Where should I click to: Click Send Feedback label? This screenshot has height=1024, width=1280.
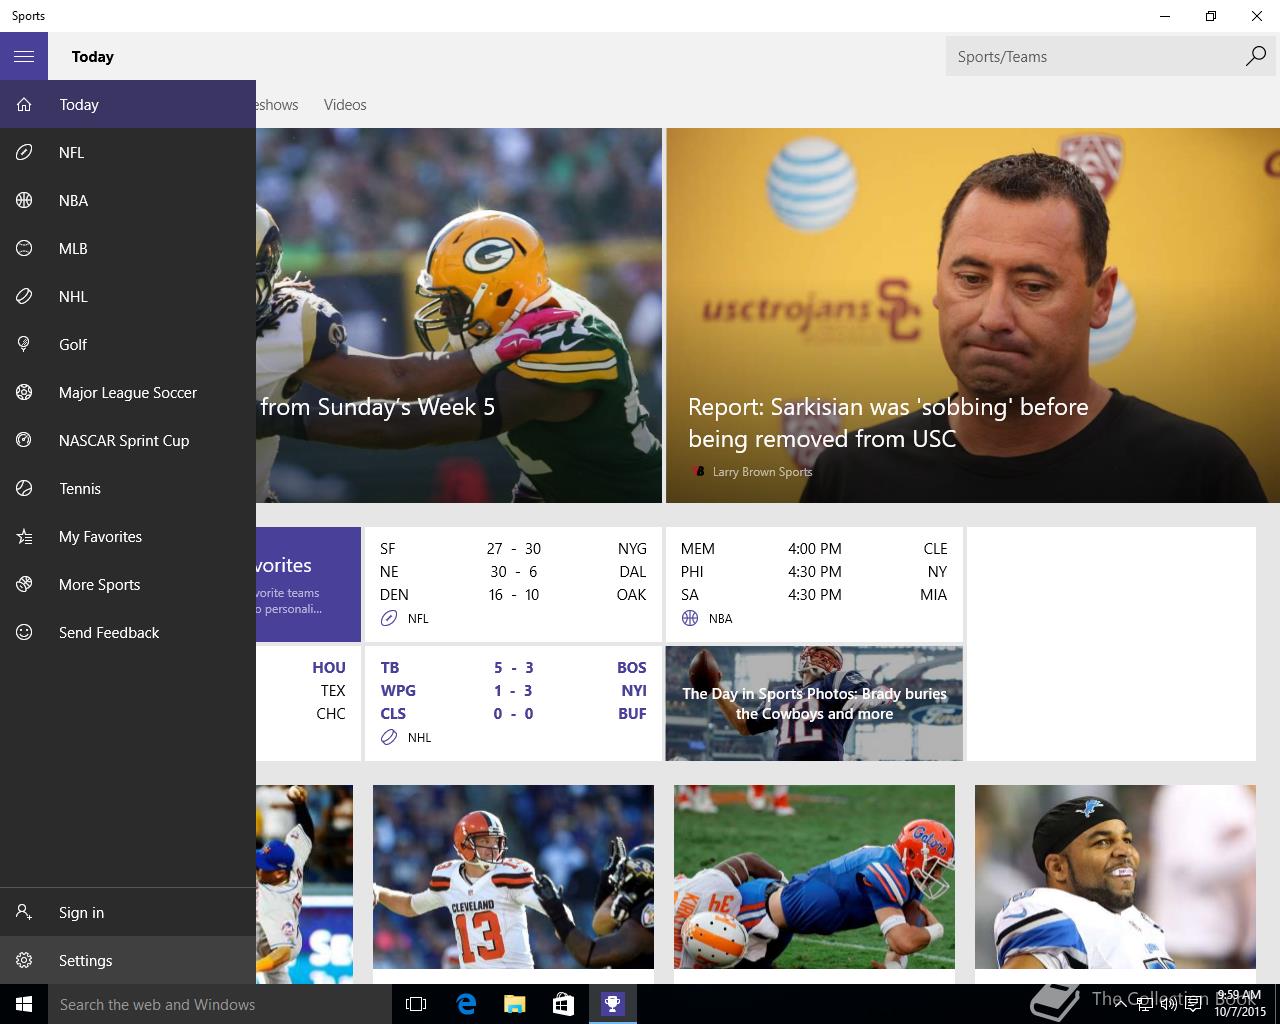[x=109, y=632]
